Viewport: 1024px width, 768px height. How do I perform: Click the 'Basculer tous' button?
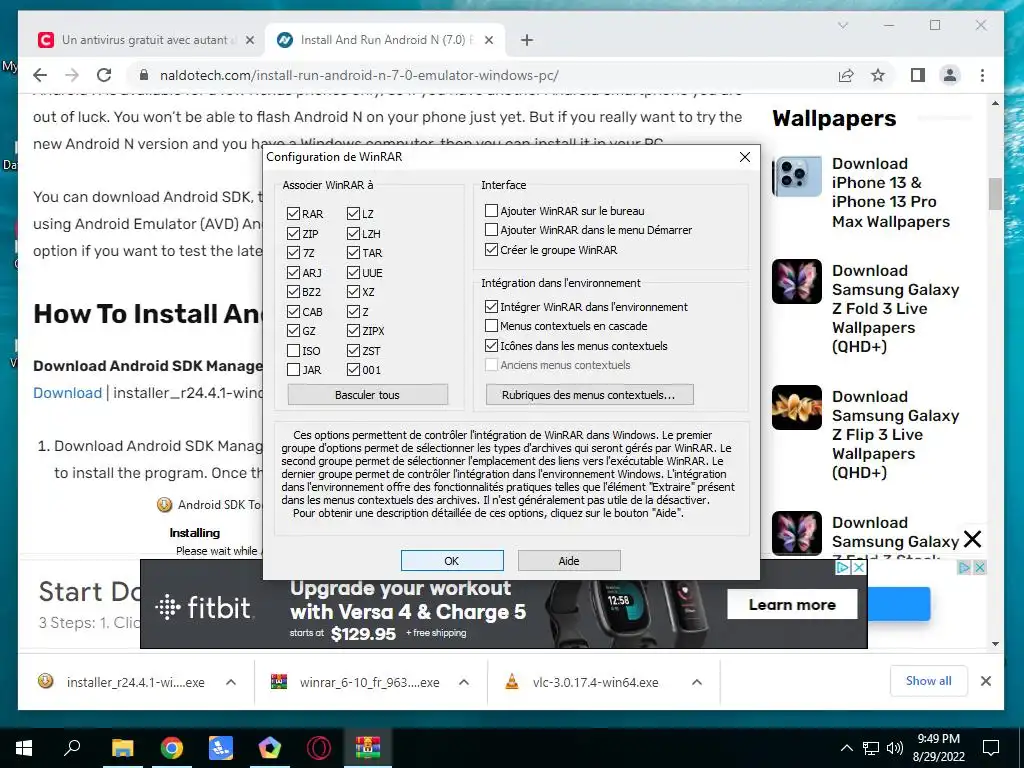368,394
